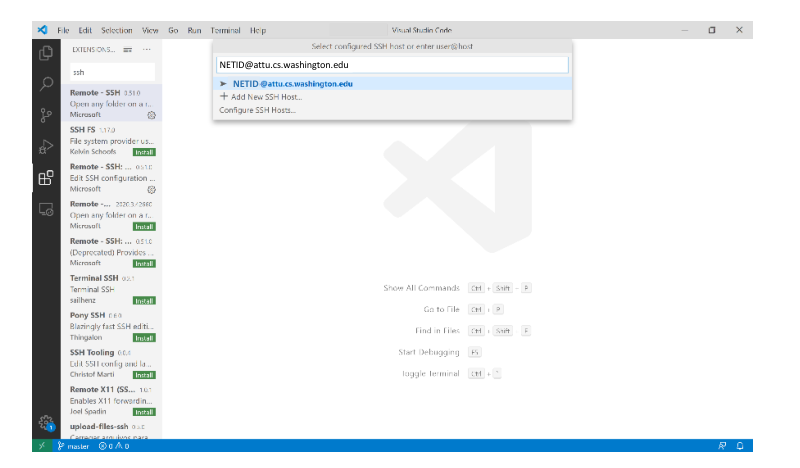The width and height of the screenshot is (800, 468).
Task: Open the Explorer view in activity bar
Action: point(46,53)
